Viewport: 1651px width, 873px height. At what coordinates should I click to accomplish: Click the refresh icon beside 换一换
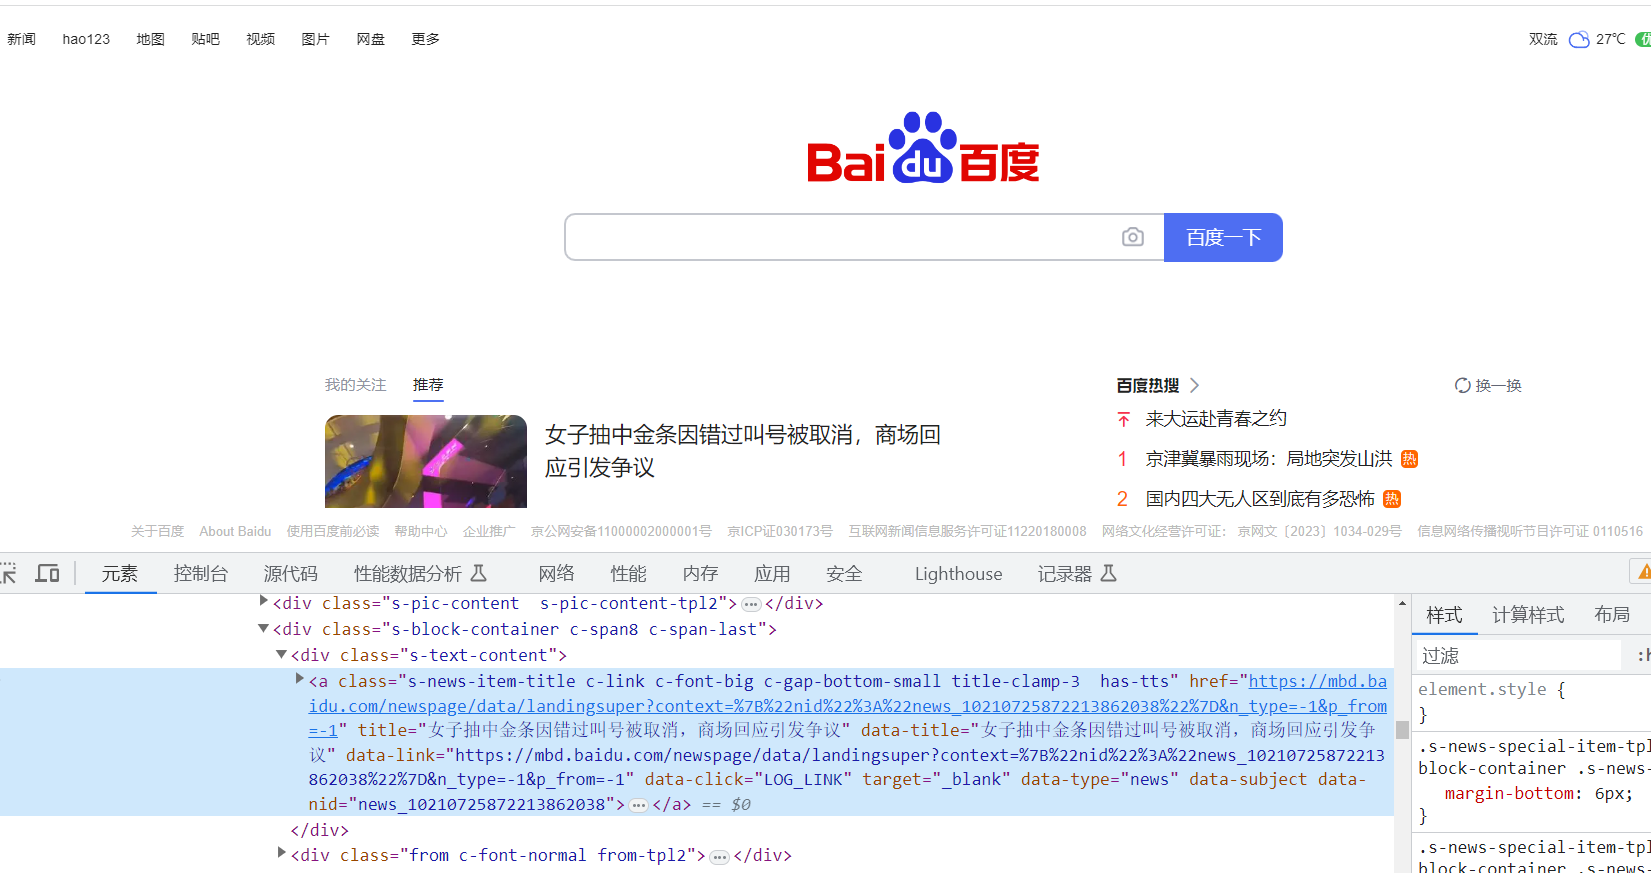[x=1462, y=386]
